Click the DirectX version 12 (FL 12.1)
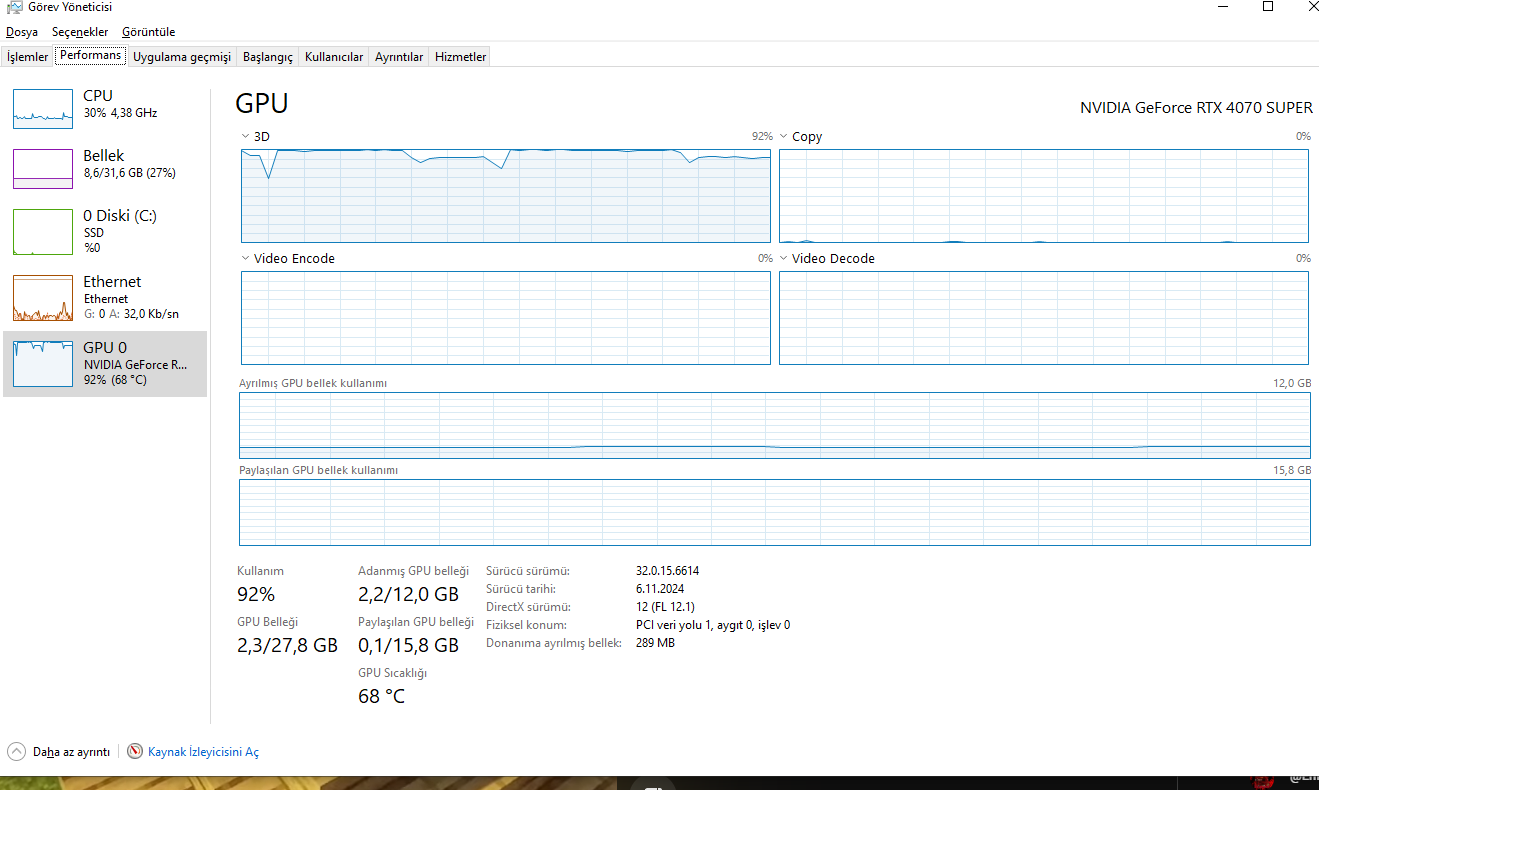Screen dimensions: 1536x864 [x=665, y=607]
